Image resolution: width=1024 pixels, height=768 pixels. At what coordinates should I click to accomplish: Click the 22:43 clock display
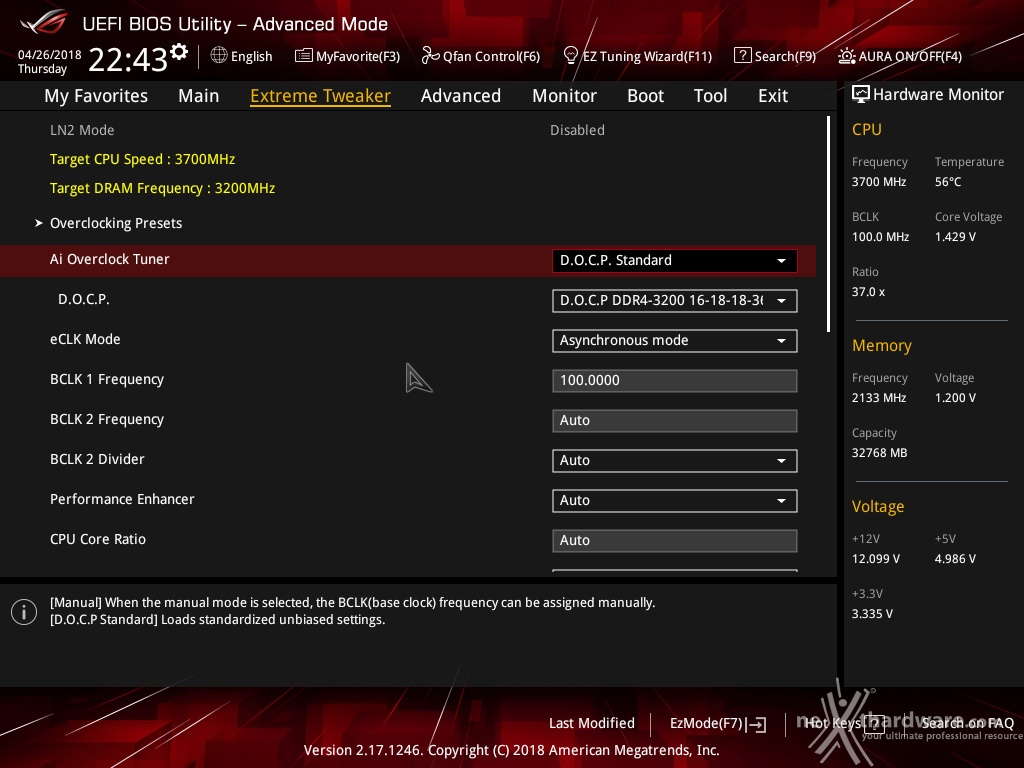tap(128, 59)
